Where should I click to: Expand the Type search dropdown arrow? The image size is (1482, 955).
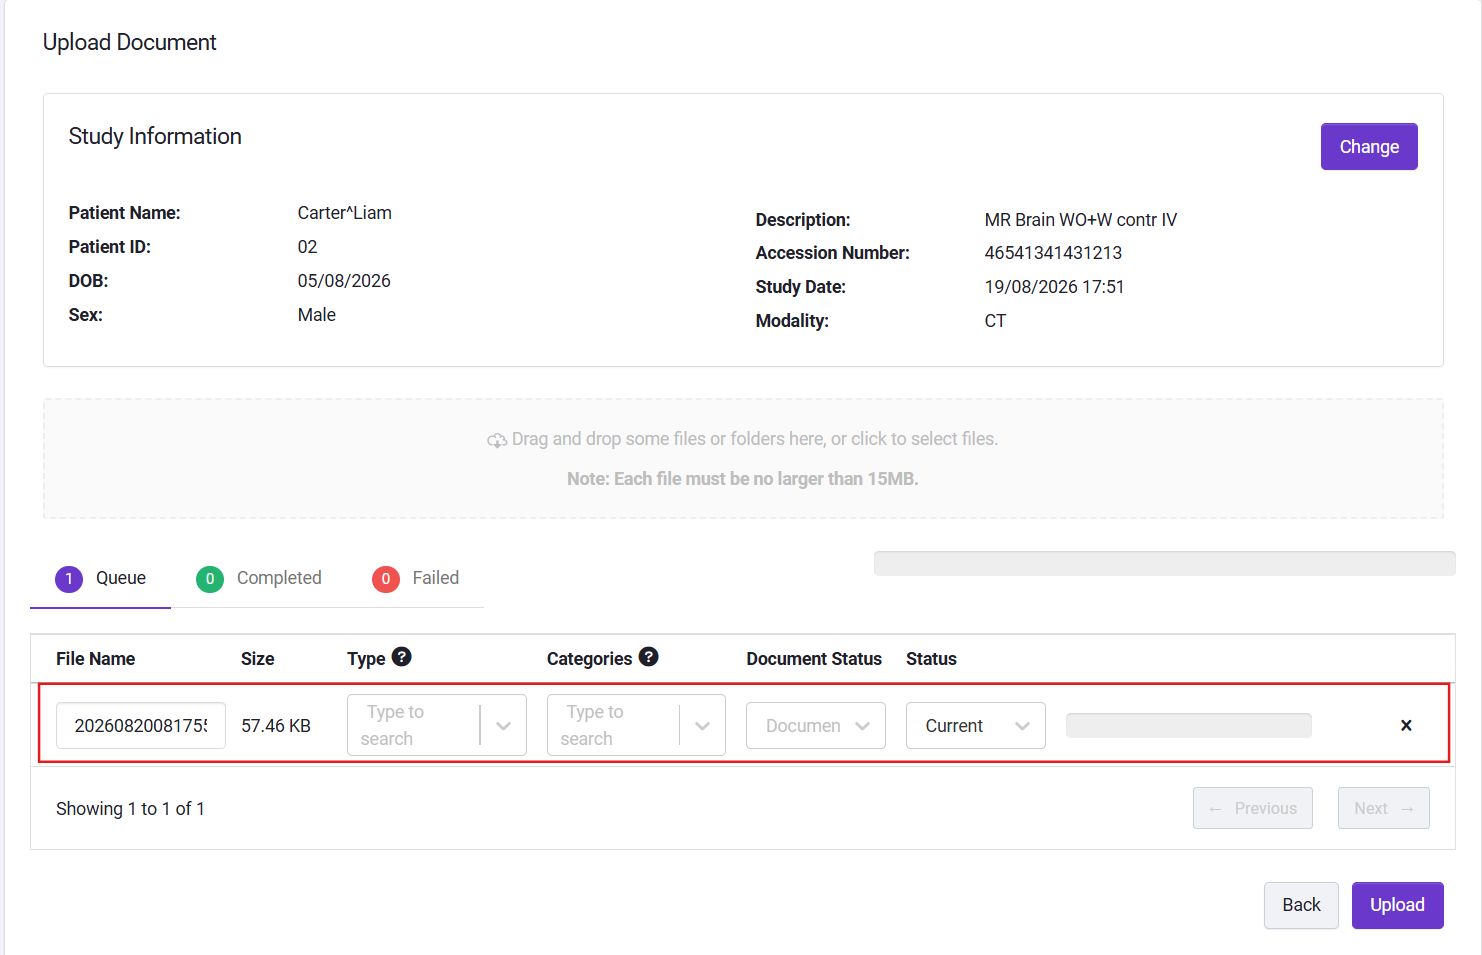point(503,726)
